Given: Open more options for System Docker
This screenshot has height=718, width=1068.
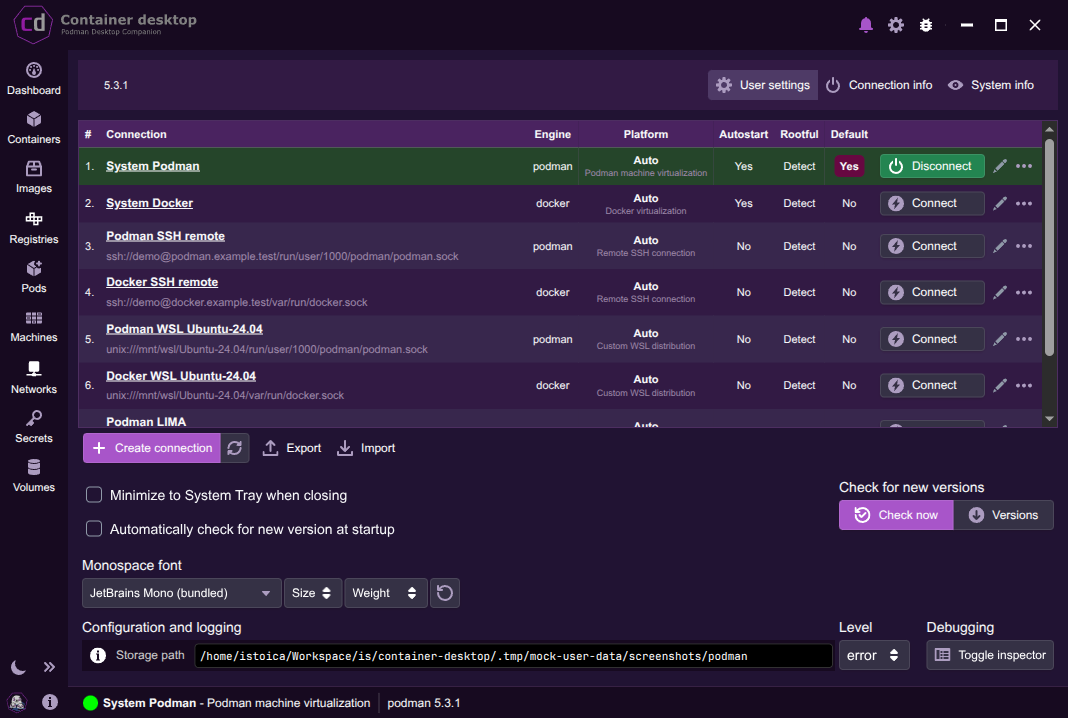Looking at the screenshot, I should (x=1024, y=204).
